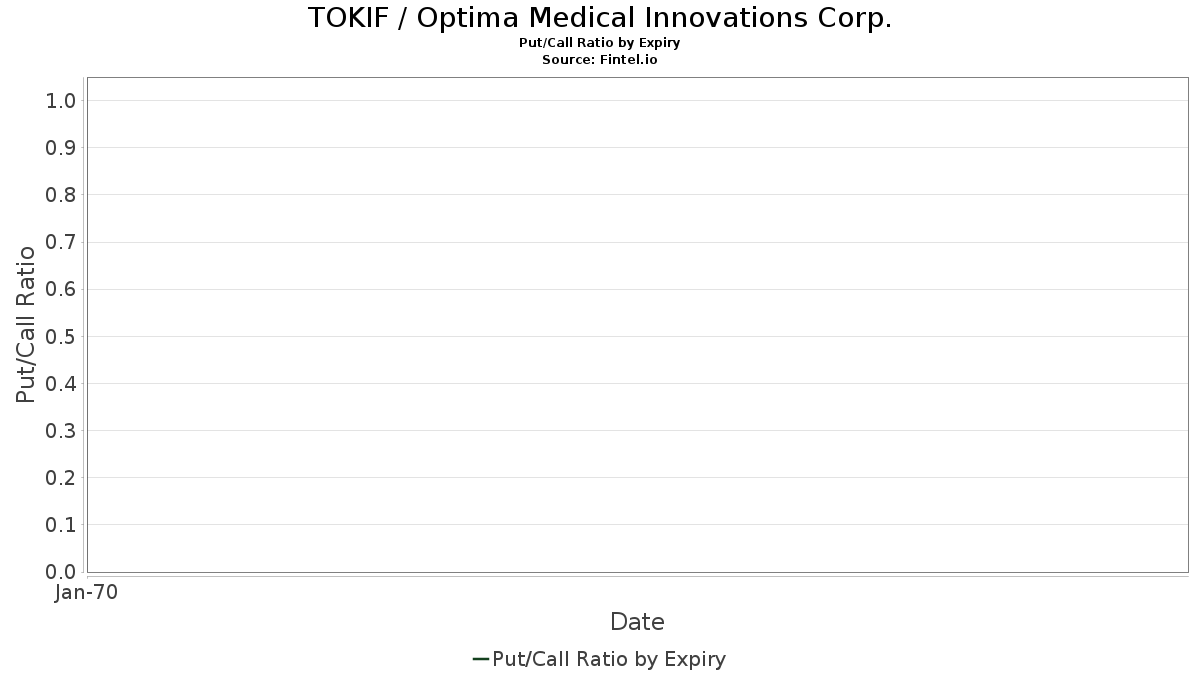Click the 0.5 y-axis label

click(x=61, y=336)
